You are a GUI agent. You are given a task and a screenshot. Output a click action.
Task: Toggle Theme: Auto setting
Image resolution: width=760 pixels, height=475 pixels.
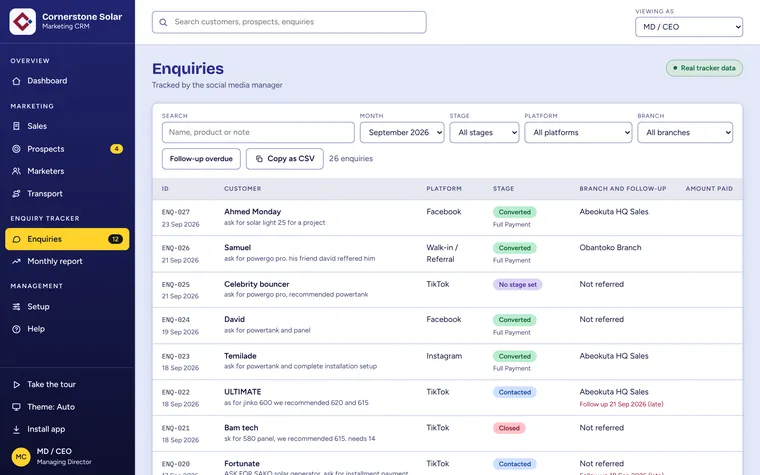point(67,407)
